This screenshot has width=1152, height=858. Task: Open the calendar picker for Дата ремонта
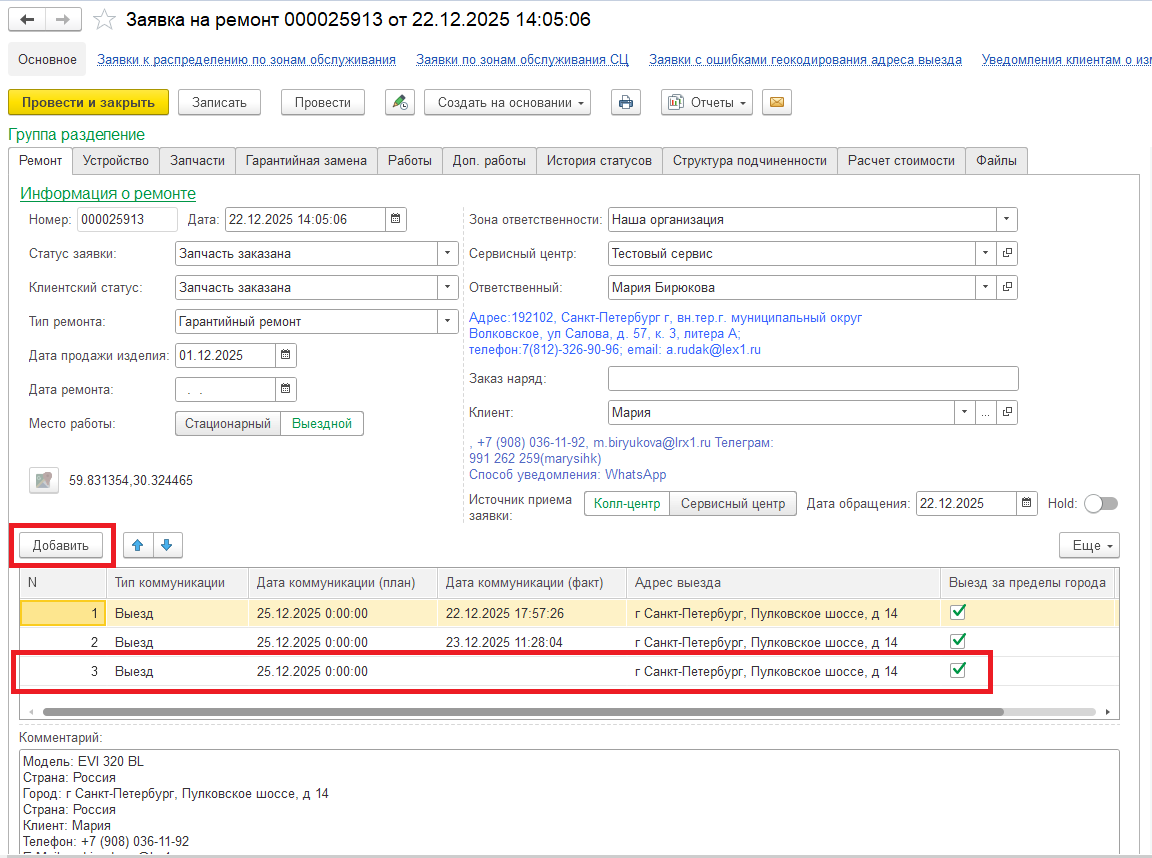(285, 389)
